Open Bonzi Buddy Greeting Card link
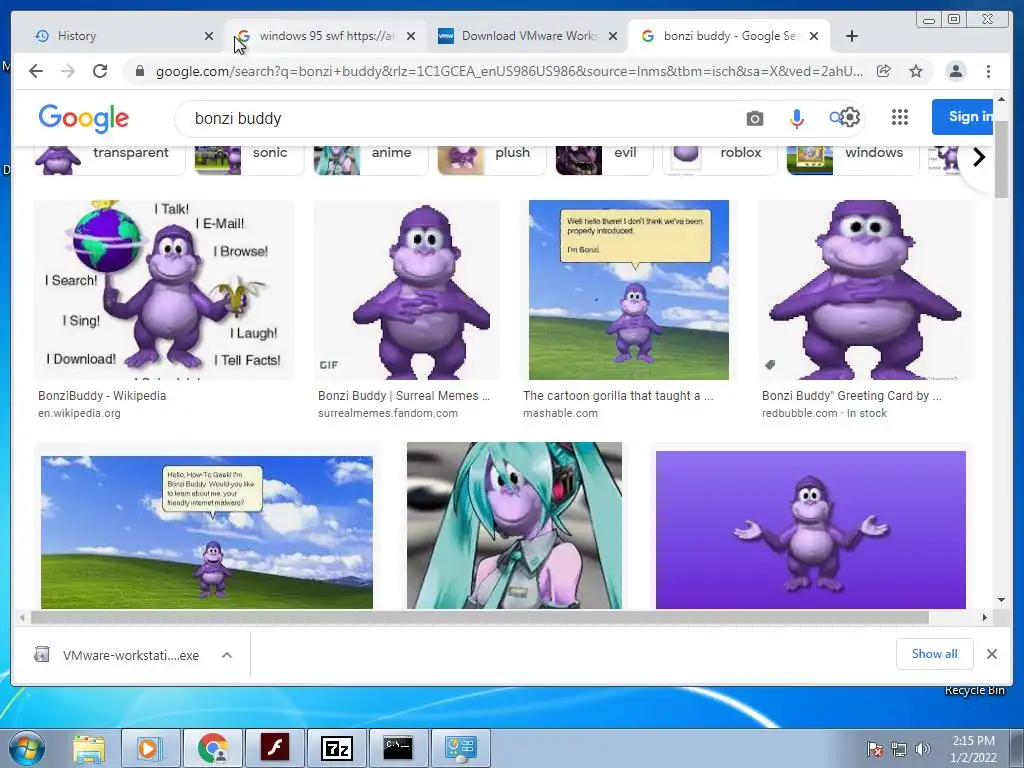The width and height of the screenshot is (1024, 768). click(x=852, y=396)
